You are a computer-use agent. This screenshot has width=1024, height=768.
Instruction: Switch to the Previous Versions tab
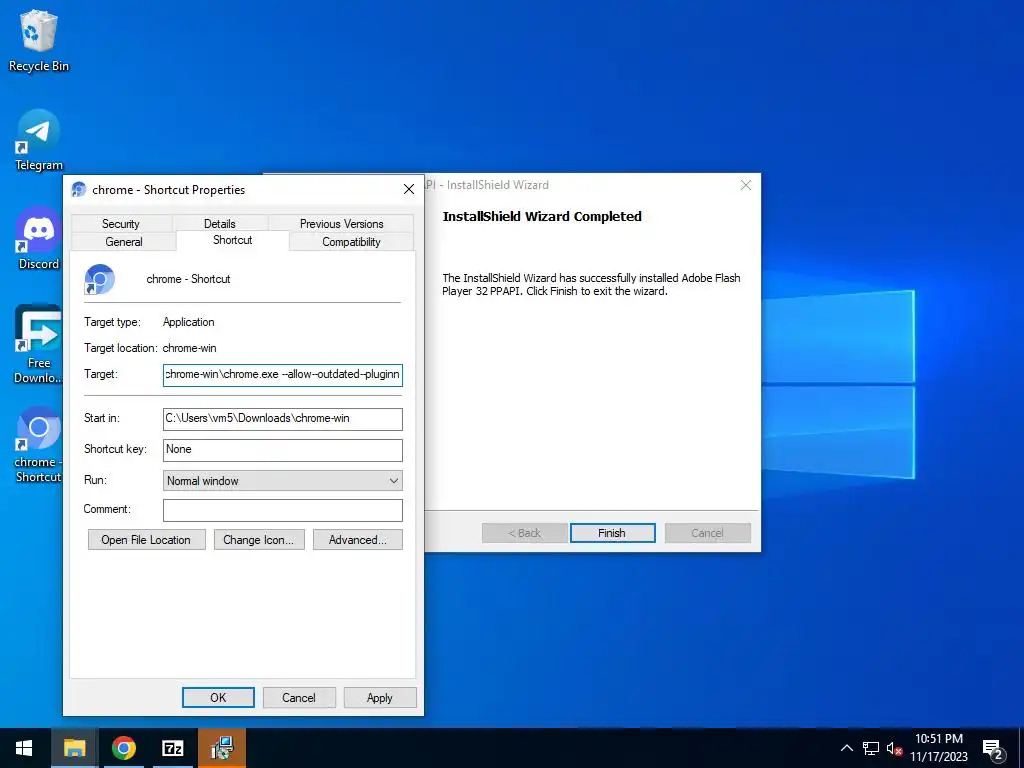[x=342, y=223]
